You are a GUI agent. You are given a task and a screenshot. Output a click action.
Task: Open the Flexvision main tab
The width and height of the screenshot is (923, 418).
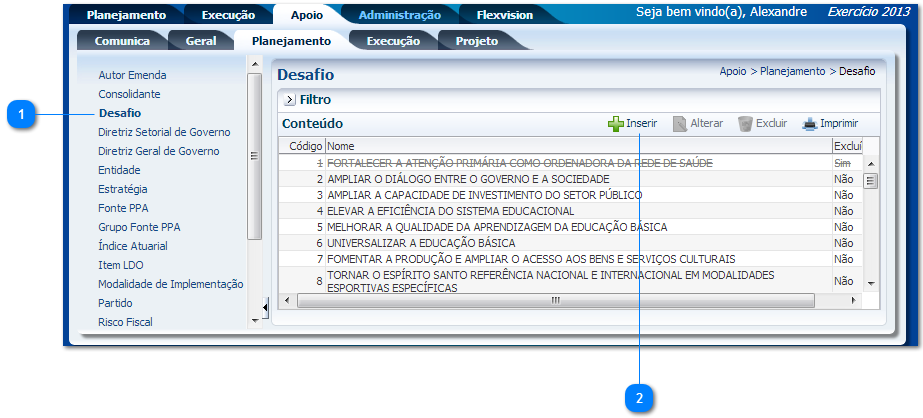504,15
